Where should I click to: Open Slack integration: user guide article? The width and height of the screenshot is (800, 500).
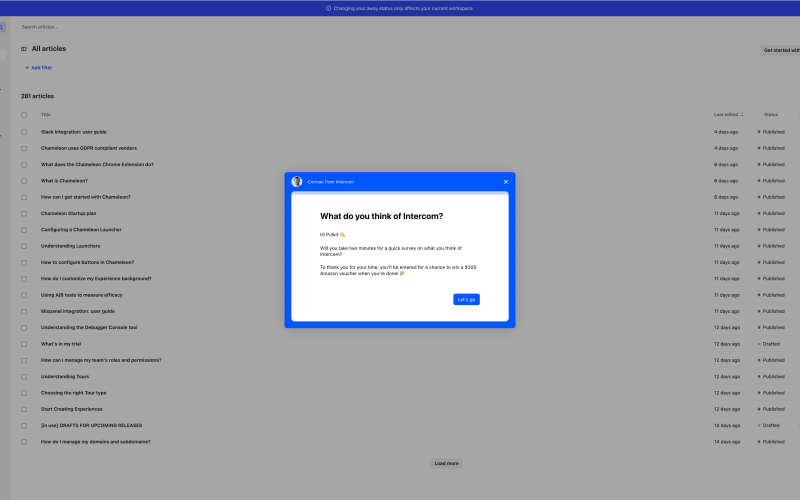click(x=74, y=132)
